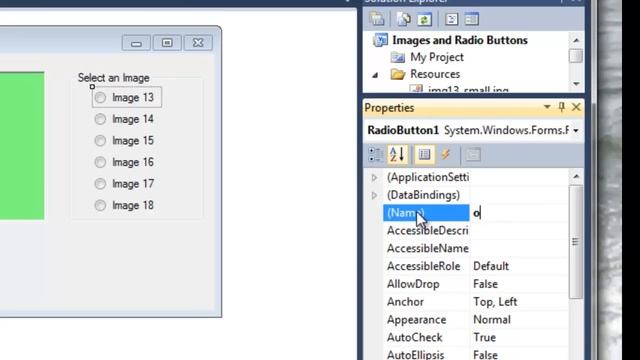Select the AccessibleRole property name

click(423, 267)
